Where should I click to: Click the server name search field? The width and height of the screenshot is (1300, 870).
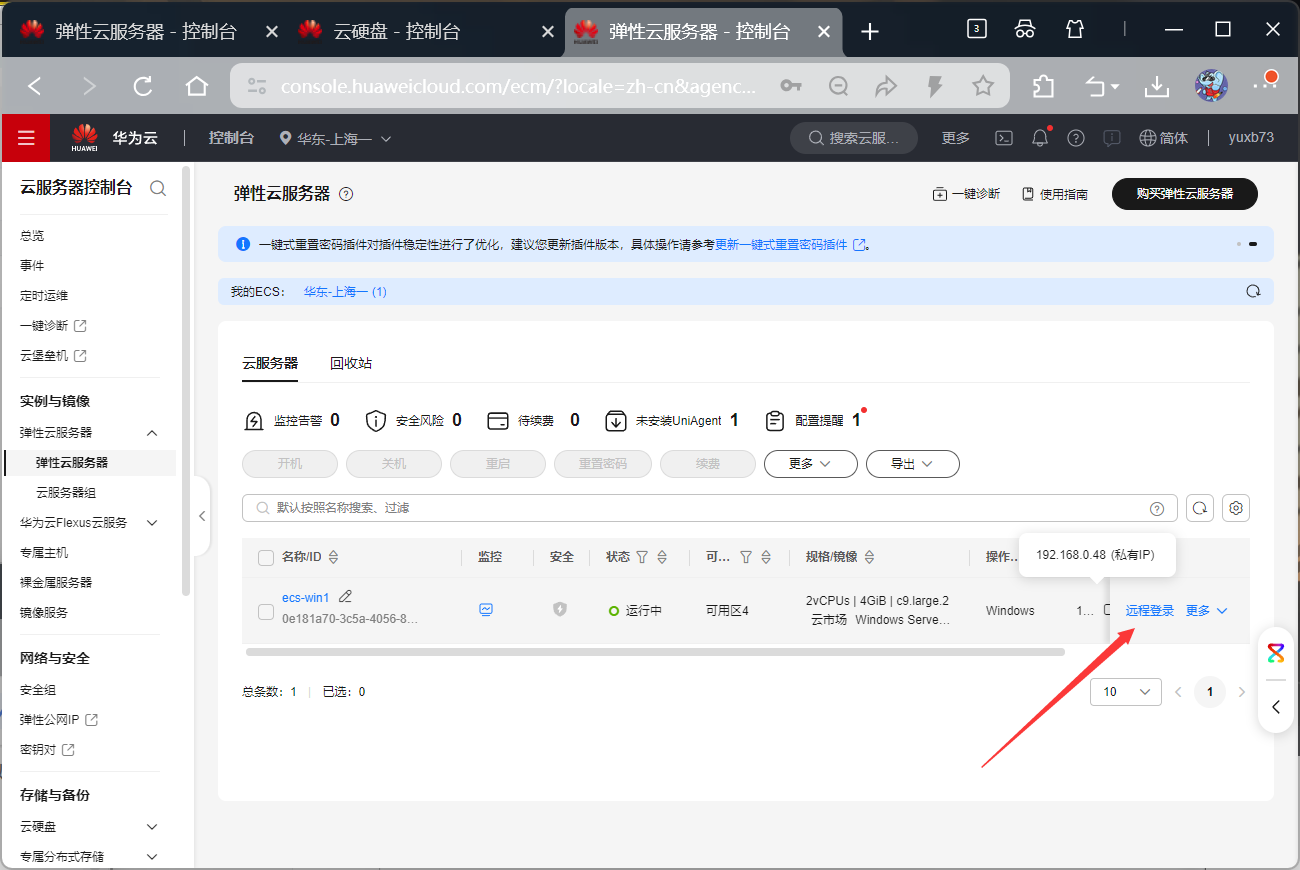point(710,508)
